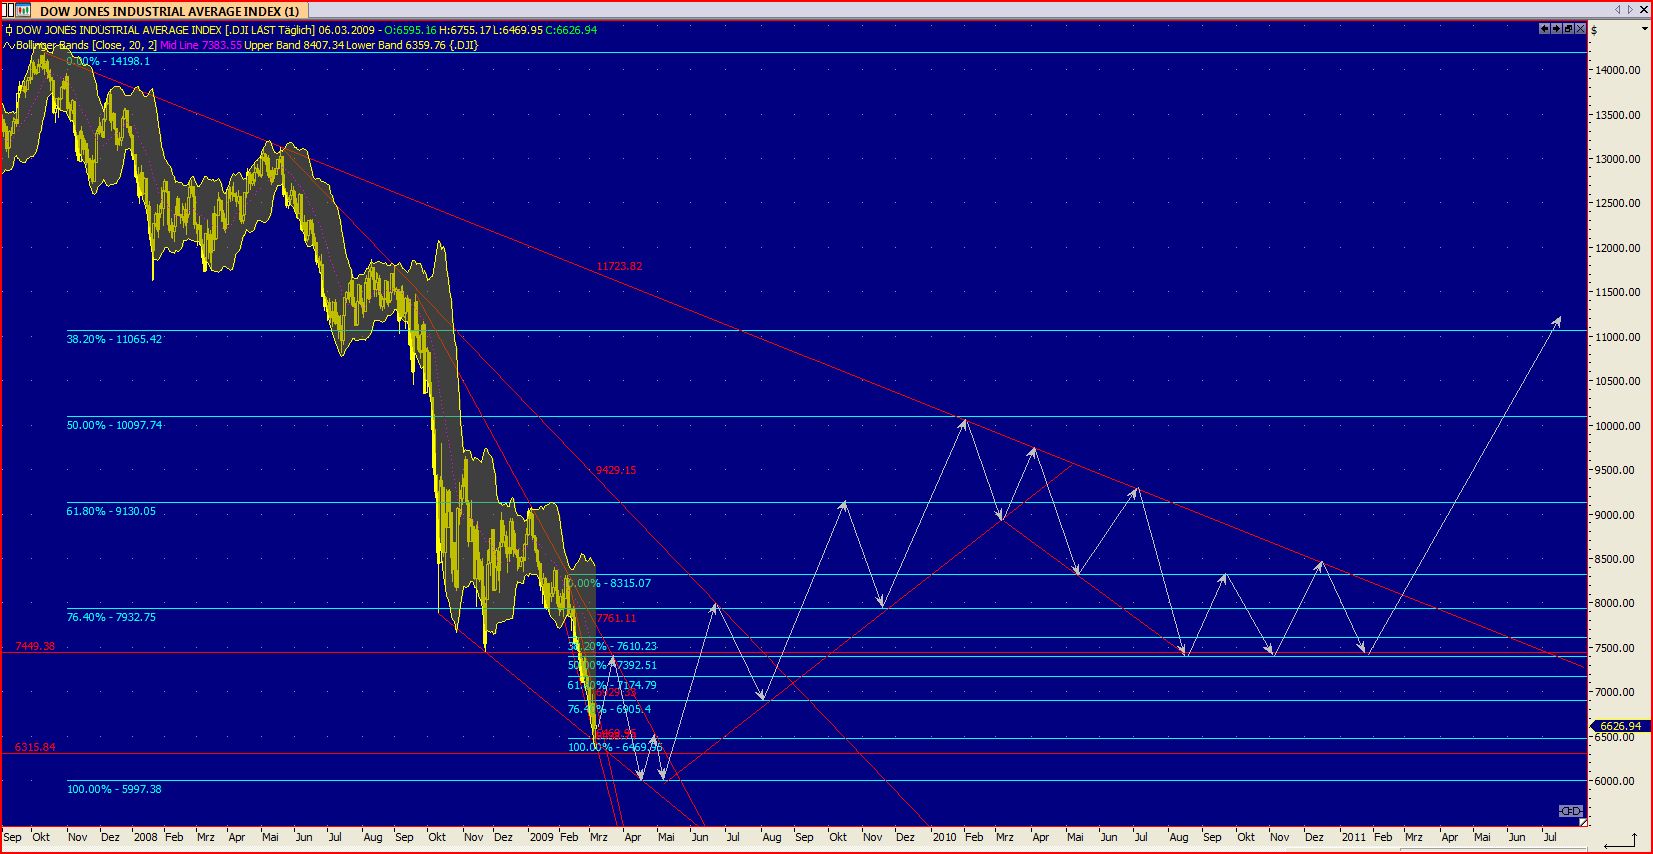
Task: Click the 2010 year label on the time axis
Action: coord(944,837)
